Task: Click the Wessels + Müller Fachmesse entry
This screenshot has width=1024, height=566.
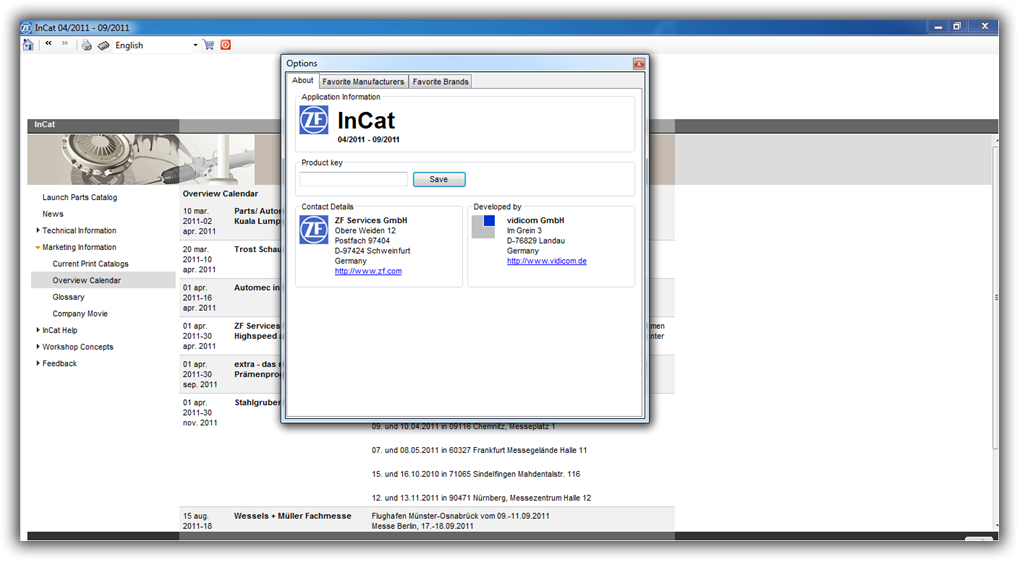Action: click(293, 516)
